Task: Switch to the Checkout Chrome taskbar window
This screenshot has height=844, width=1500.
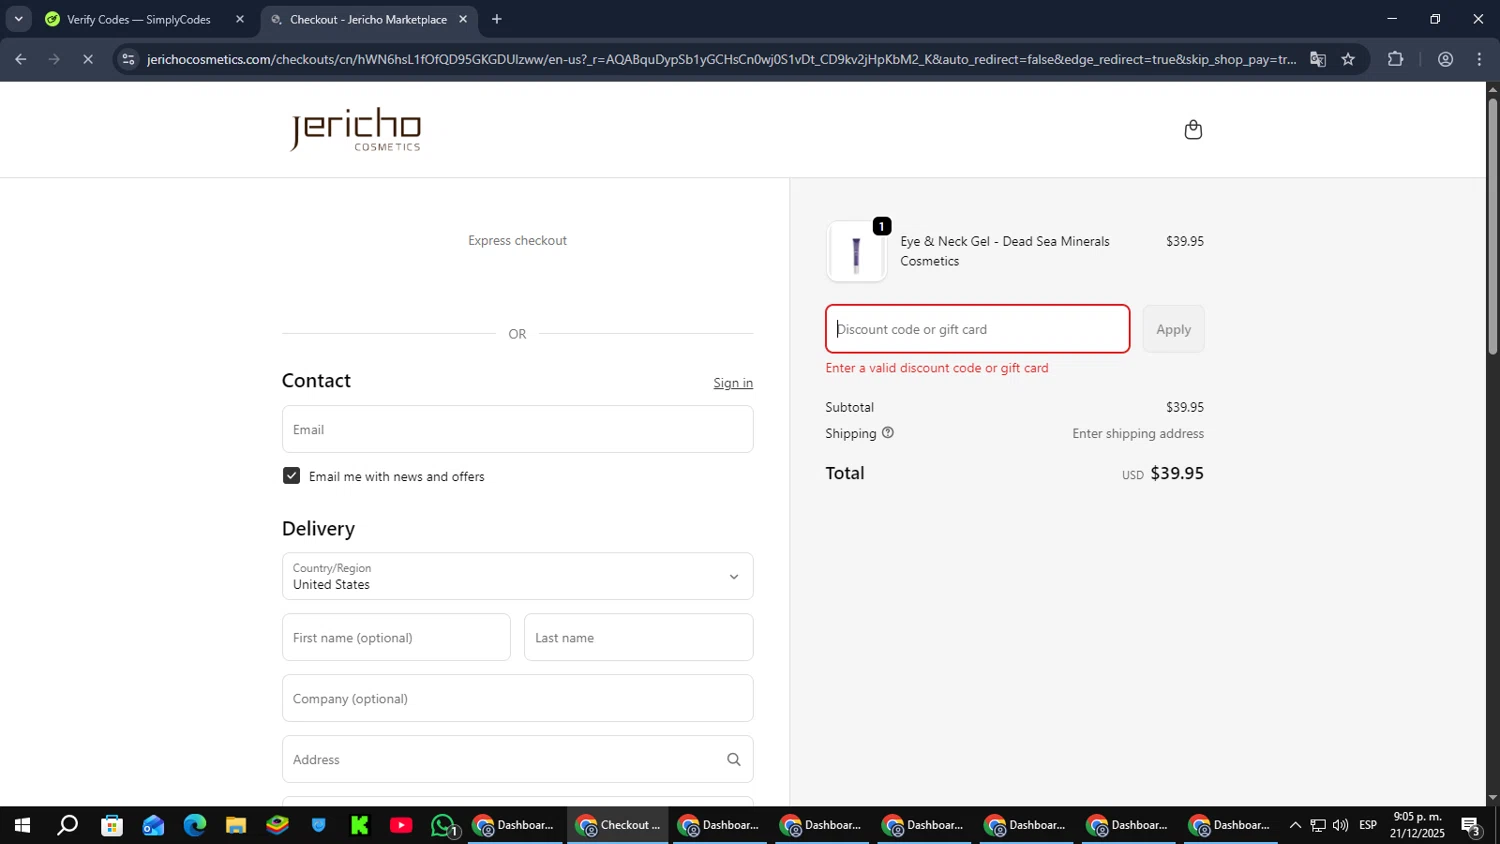Action: click(x=618, y=825)
